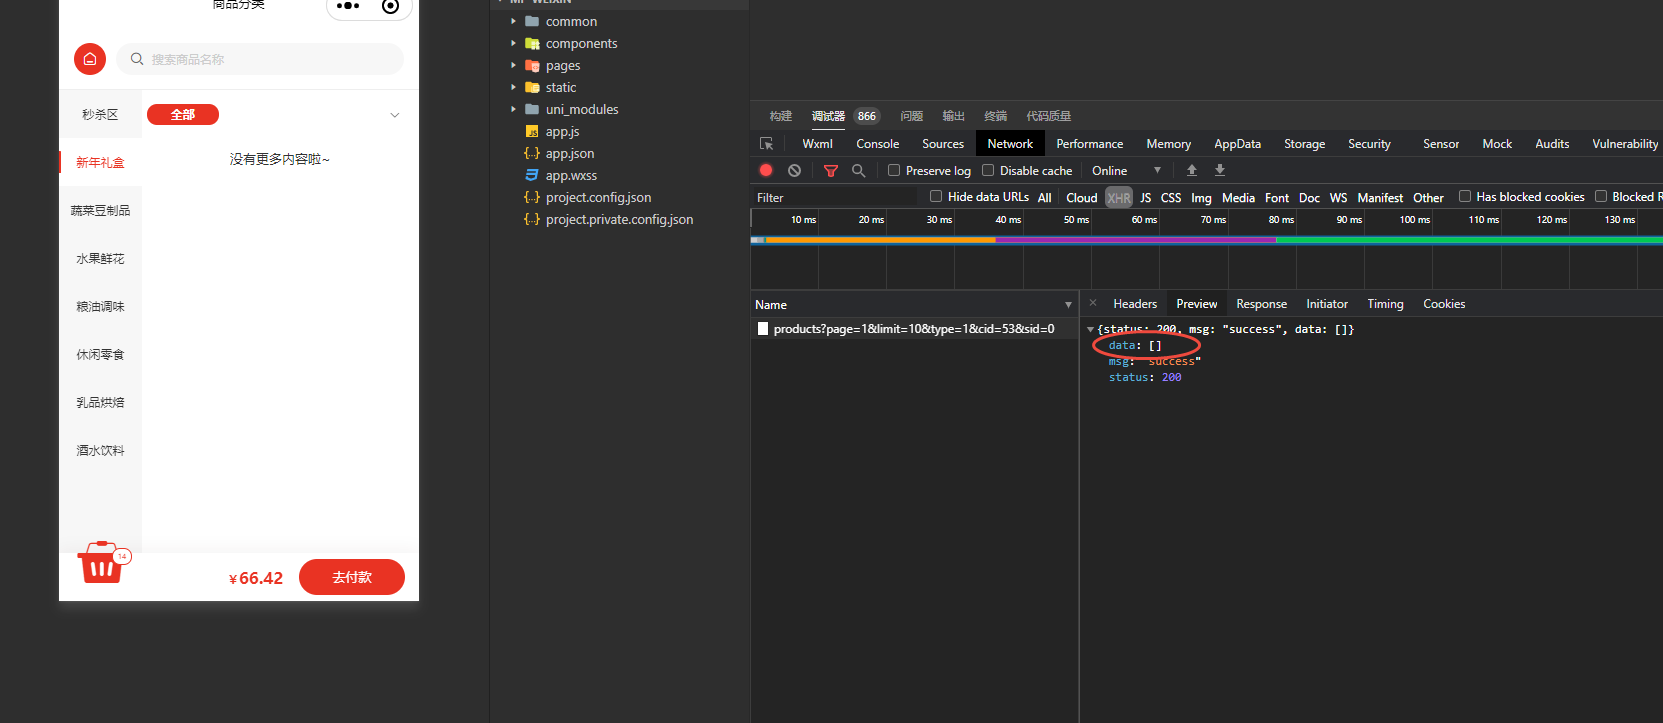The height and width of the screenshot is (723, 1663).
Task: Switch to the Headers tab of the request
Action: coord(1134,304)
